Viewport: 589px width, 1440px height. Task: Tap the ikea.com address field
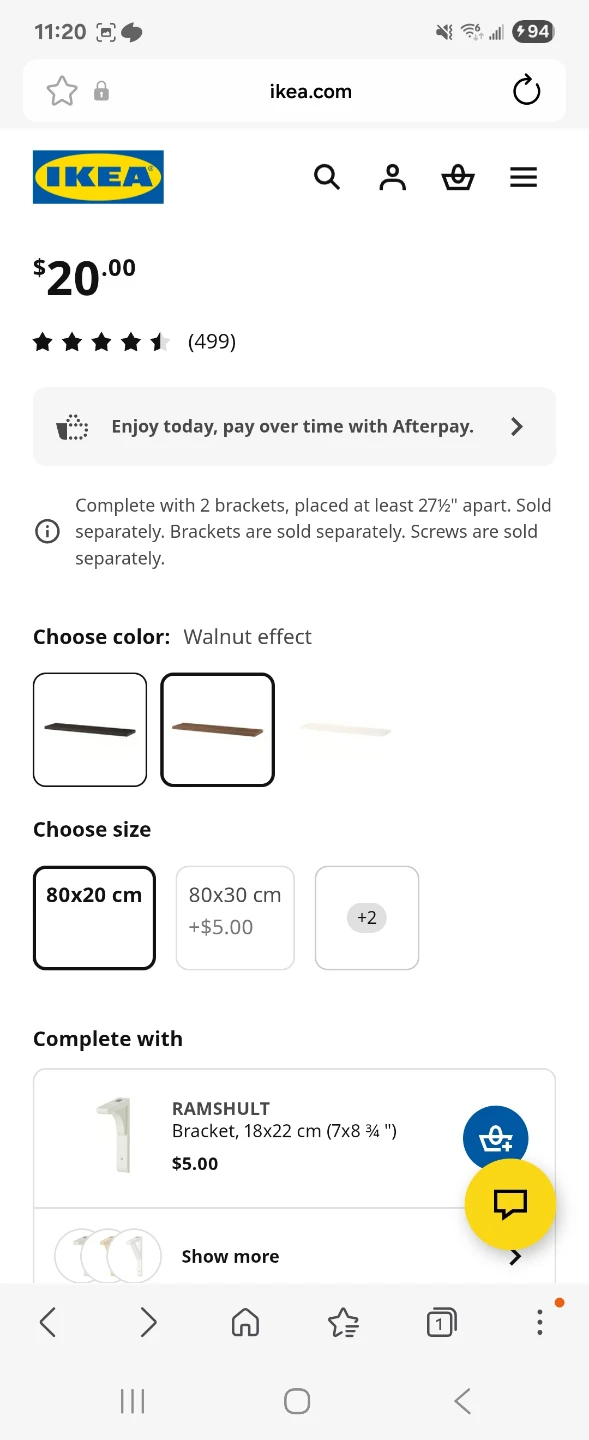pos(311,92)
